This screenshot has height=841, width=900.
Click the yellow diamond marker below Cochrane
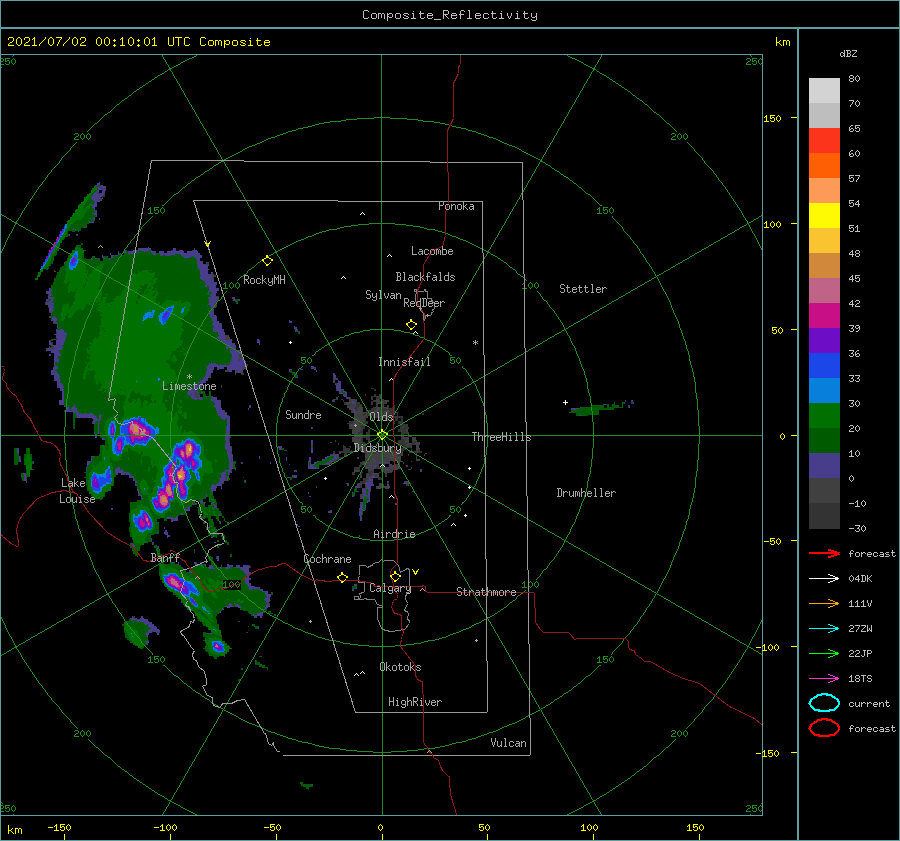pos(342,577)
